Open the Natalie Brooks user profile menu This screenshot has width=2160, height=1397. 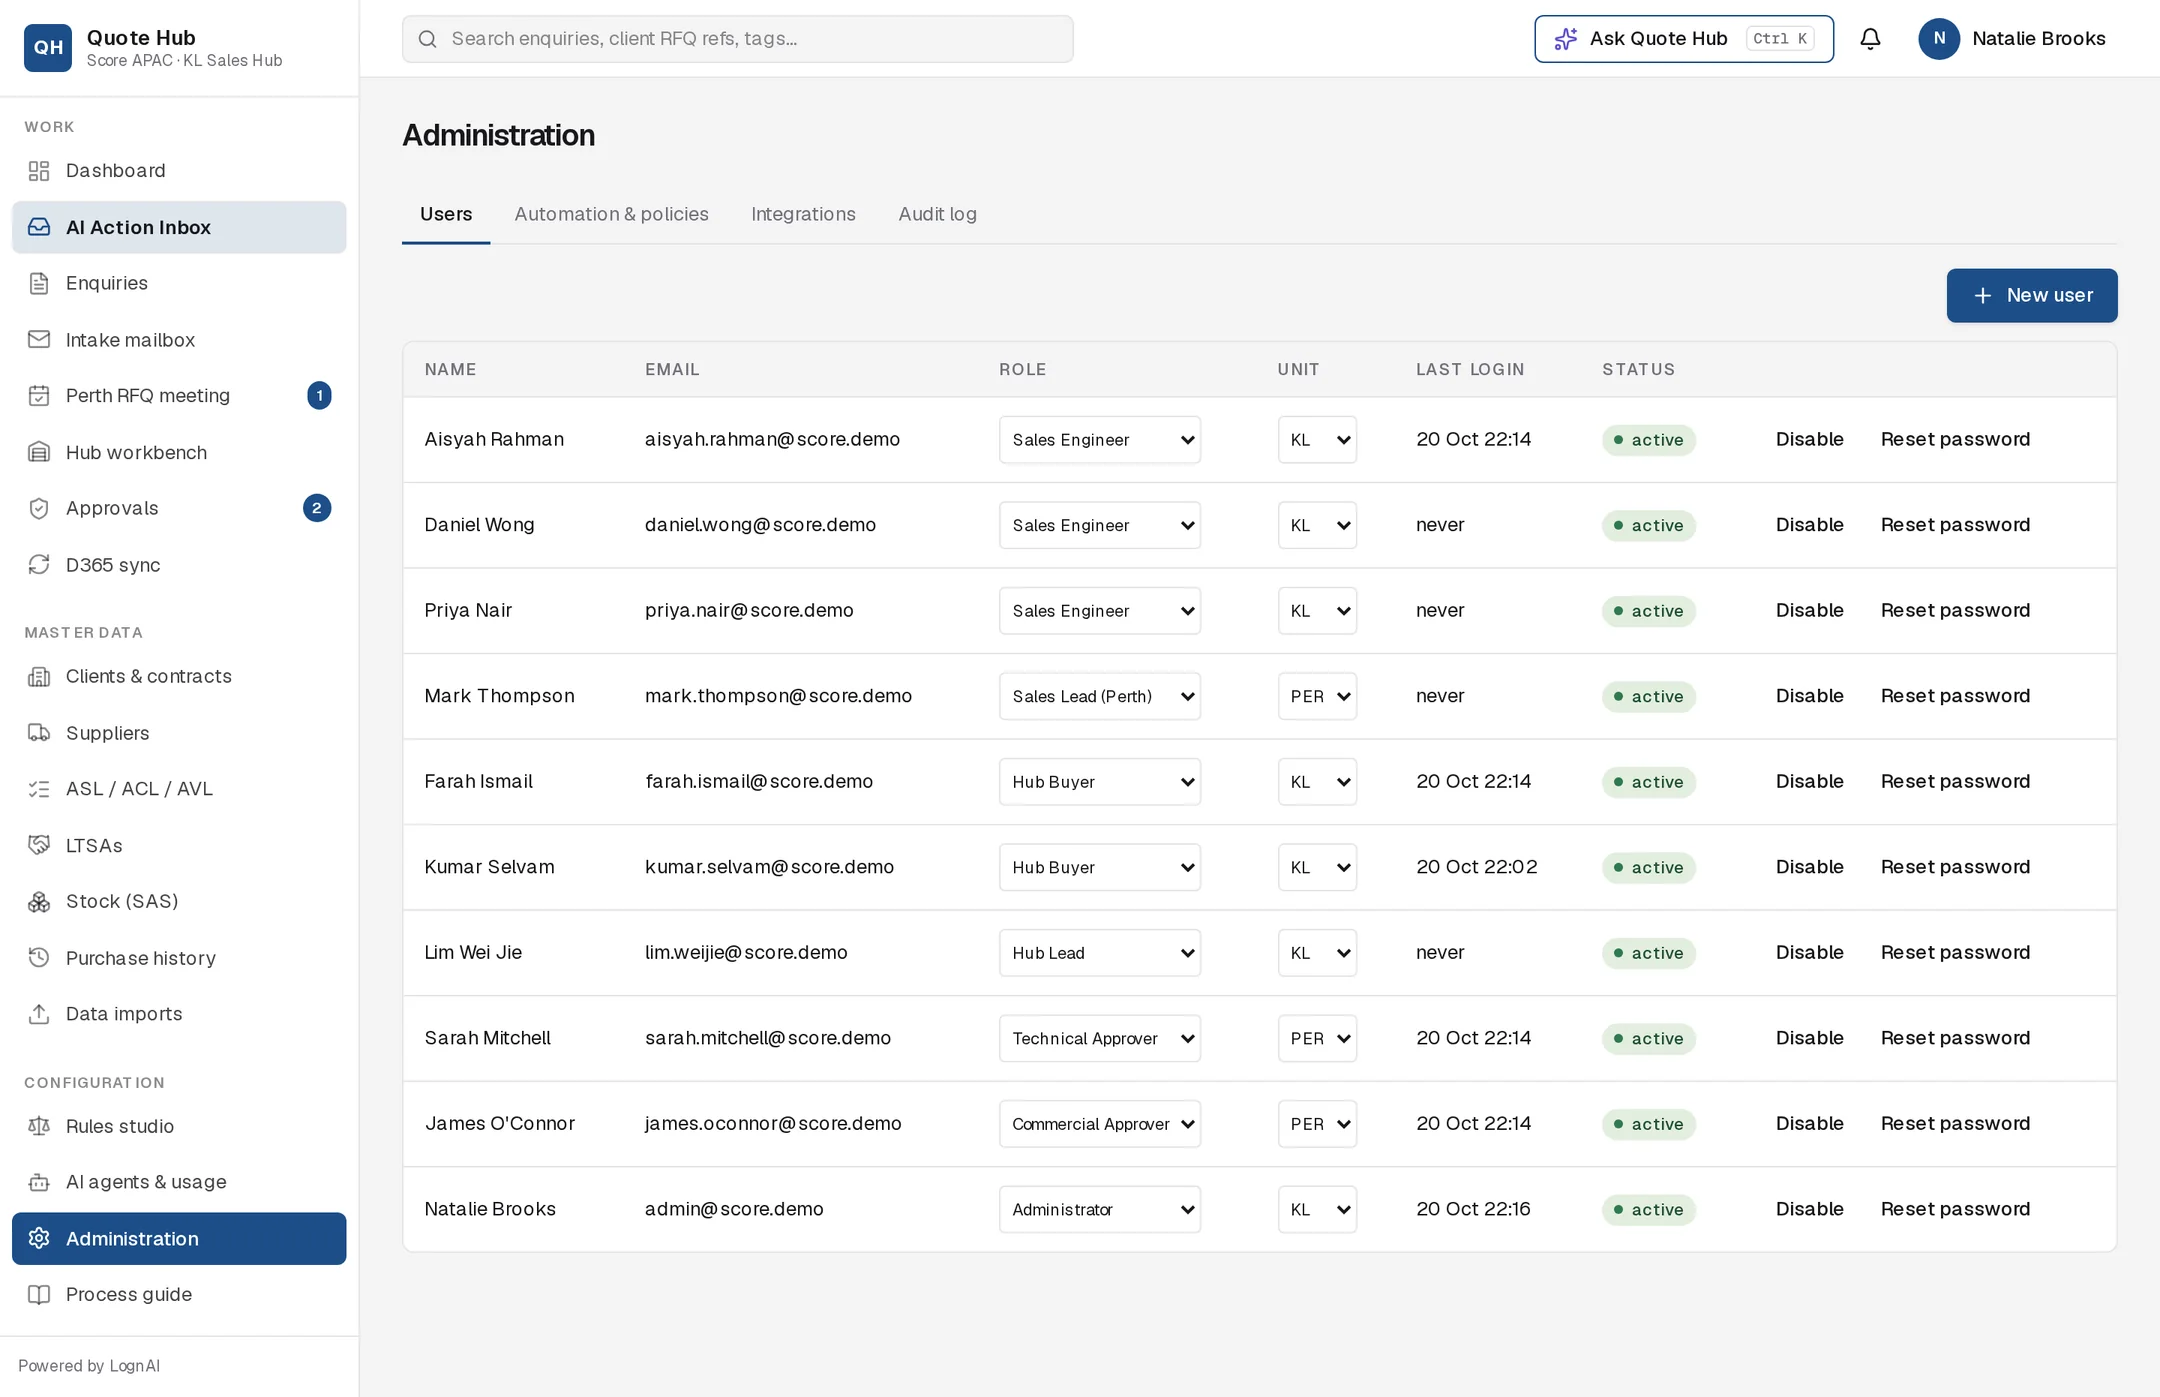2012,38
